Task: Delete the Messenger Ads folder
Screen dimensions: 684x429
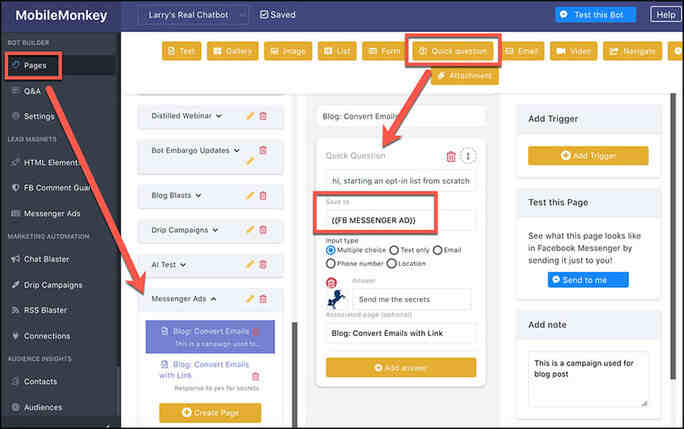Action: [x=263, y=299]
